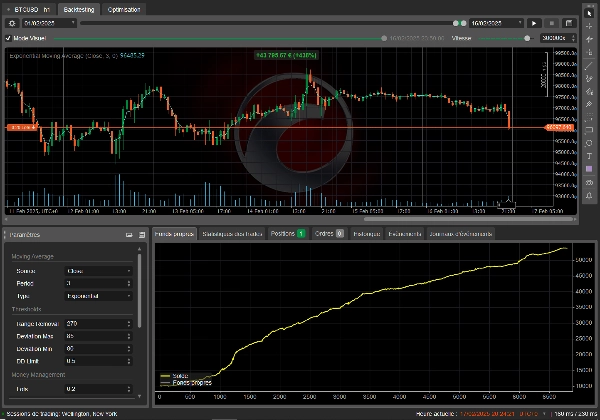Image resolution: width=600 pixels, height=420 pixels.
Task: Open the Source Close dropdown
Action: coord(98,271)
